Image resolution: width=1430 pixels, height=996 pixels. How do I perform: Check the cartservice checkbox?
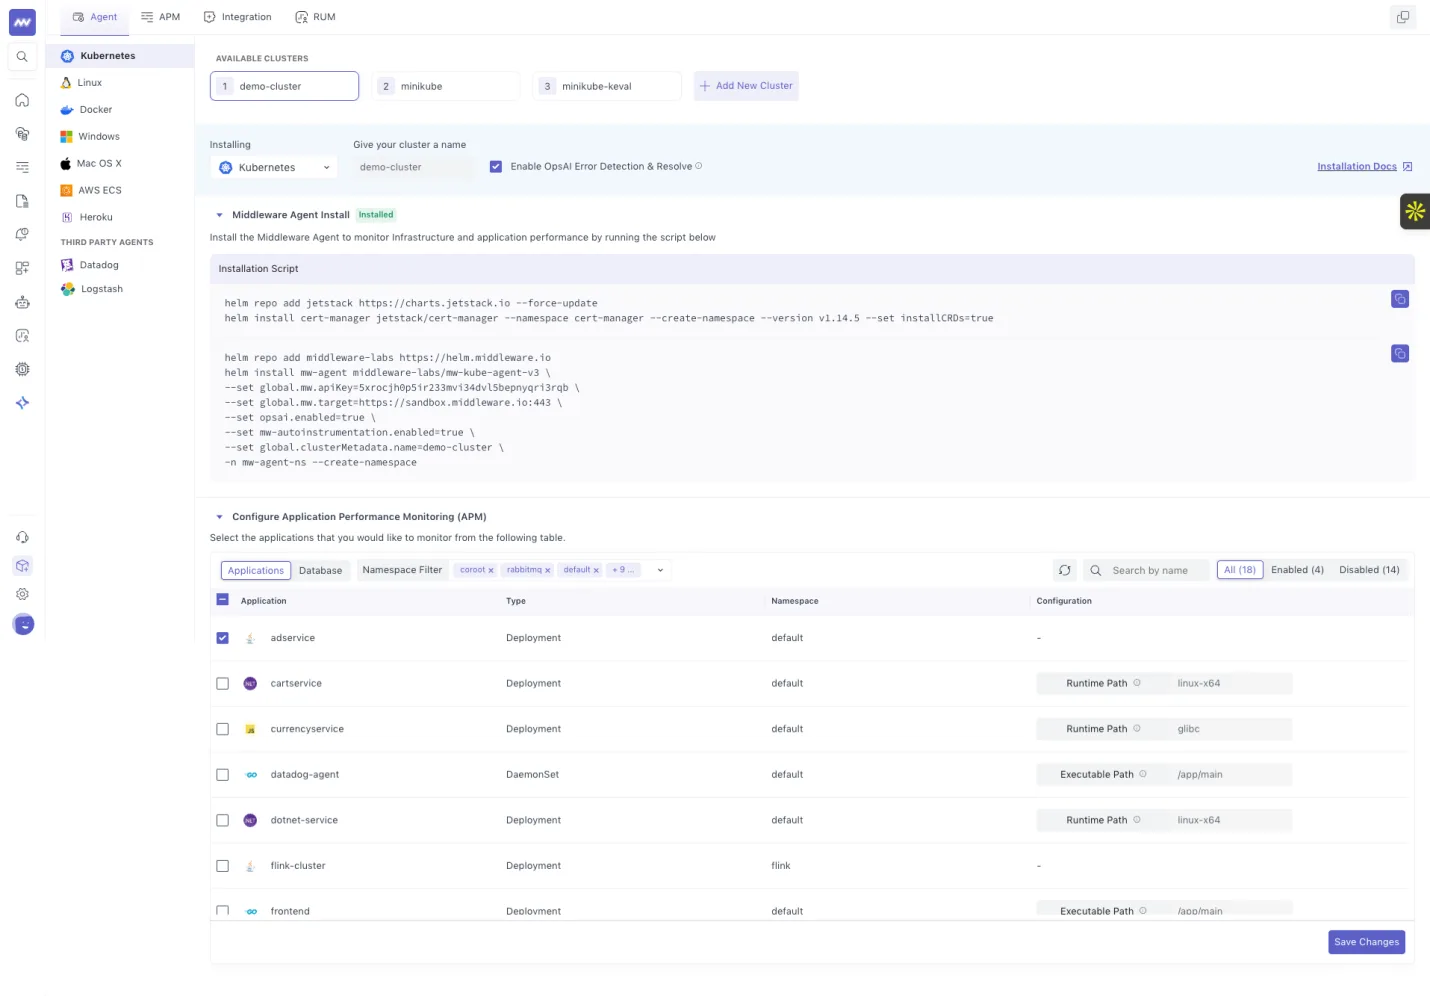coord(222,684)
